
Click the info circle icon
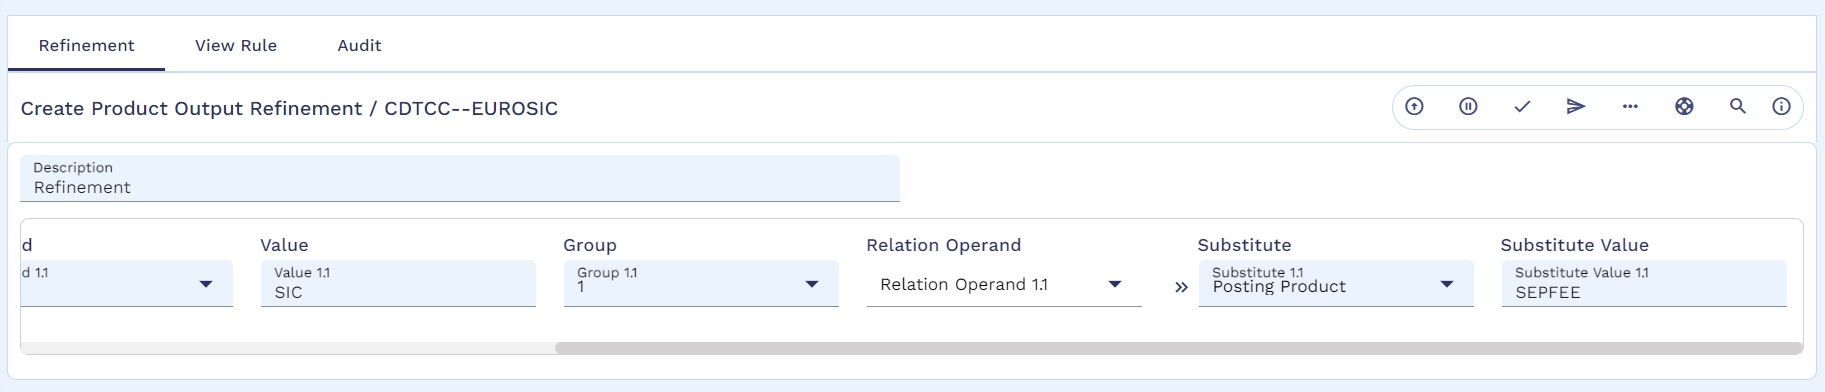tap(1781, 106)
